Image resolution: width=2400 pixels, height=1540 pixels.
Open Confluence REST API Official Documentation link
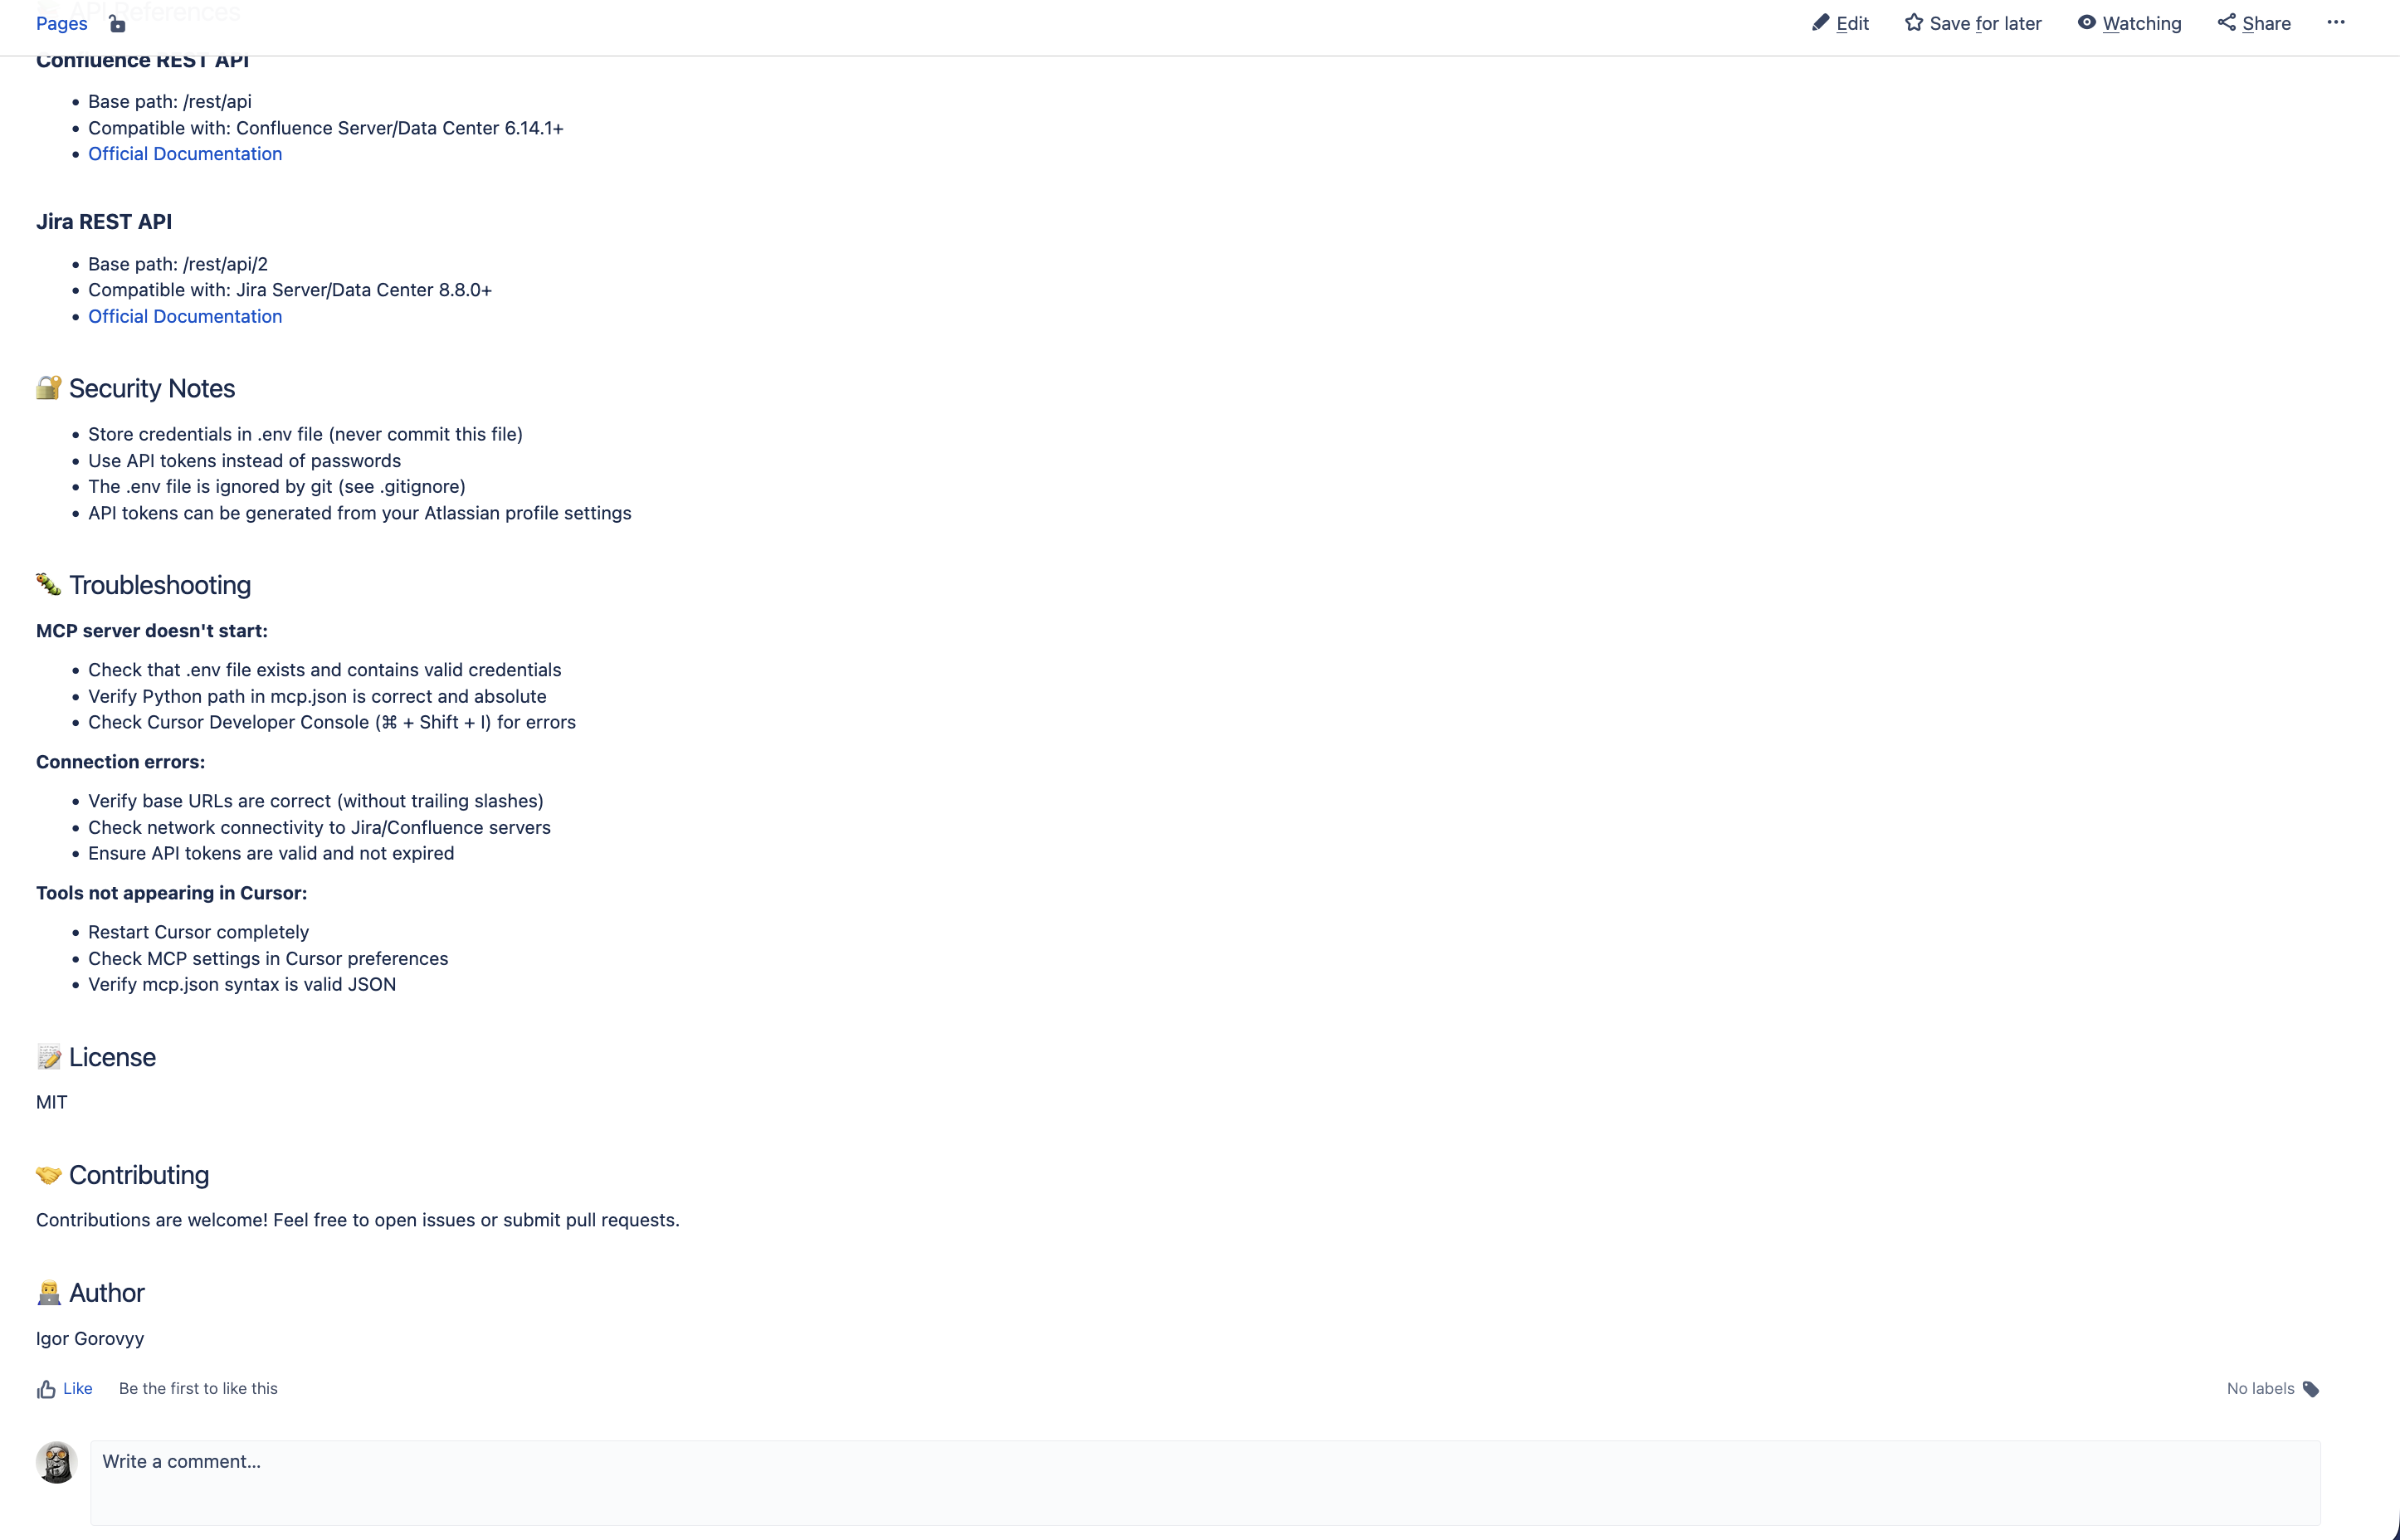tap(185, 153)
